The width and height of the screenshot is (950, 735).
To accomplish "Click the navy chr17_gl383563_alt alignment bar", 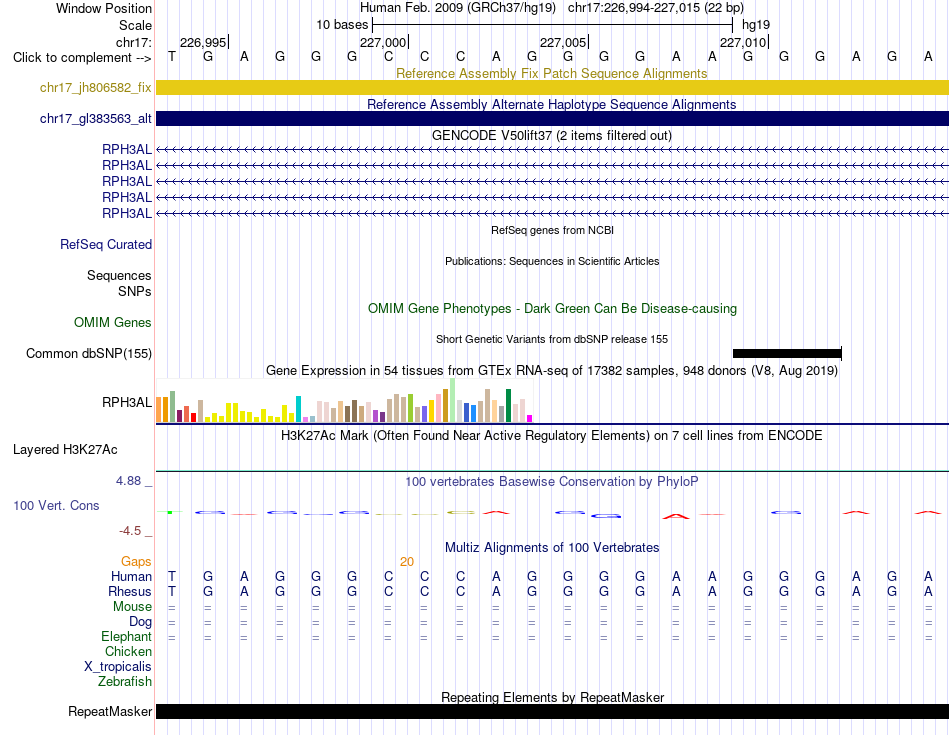I will click(552, 118).
